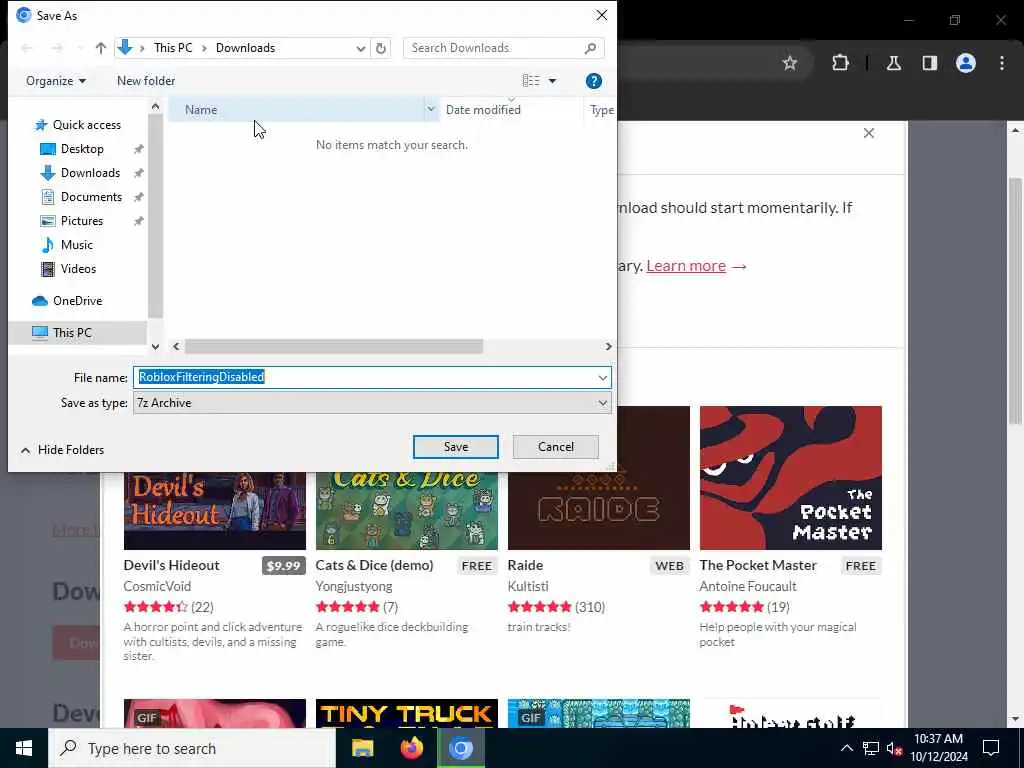Image resolution: width=1024 pixels, height=768 pixels.
Task: Select OneDrive in navigation pane
Action: 77,300
